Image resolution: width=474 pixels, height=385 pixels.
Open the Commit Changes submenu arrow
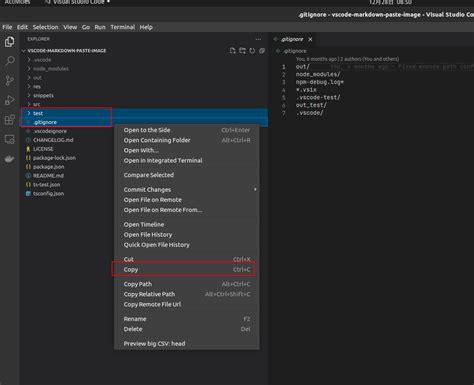(x=255, y=189)
